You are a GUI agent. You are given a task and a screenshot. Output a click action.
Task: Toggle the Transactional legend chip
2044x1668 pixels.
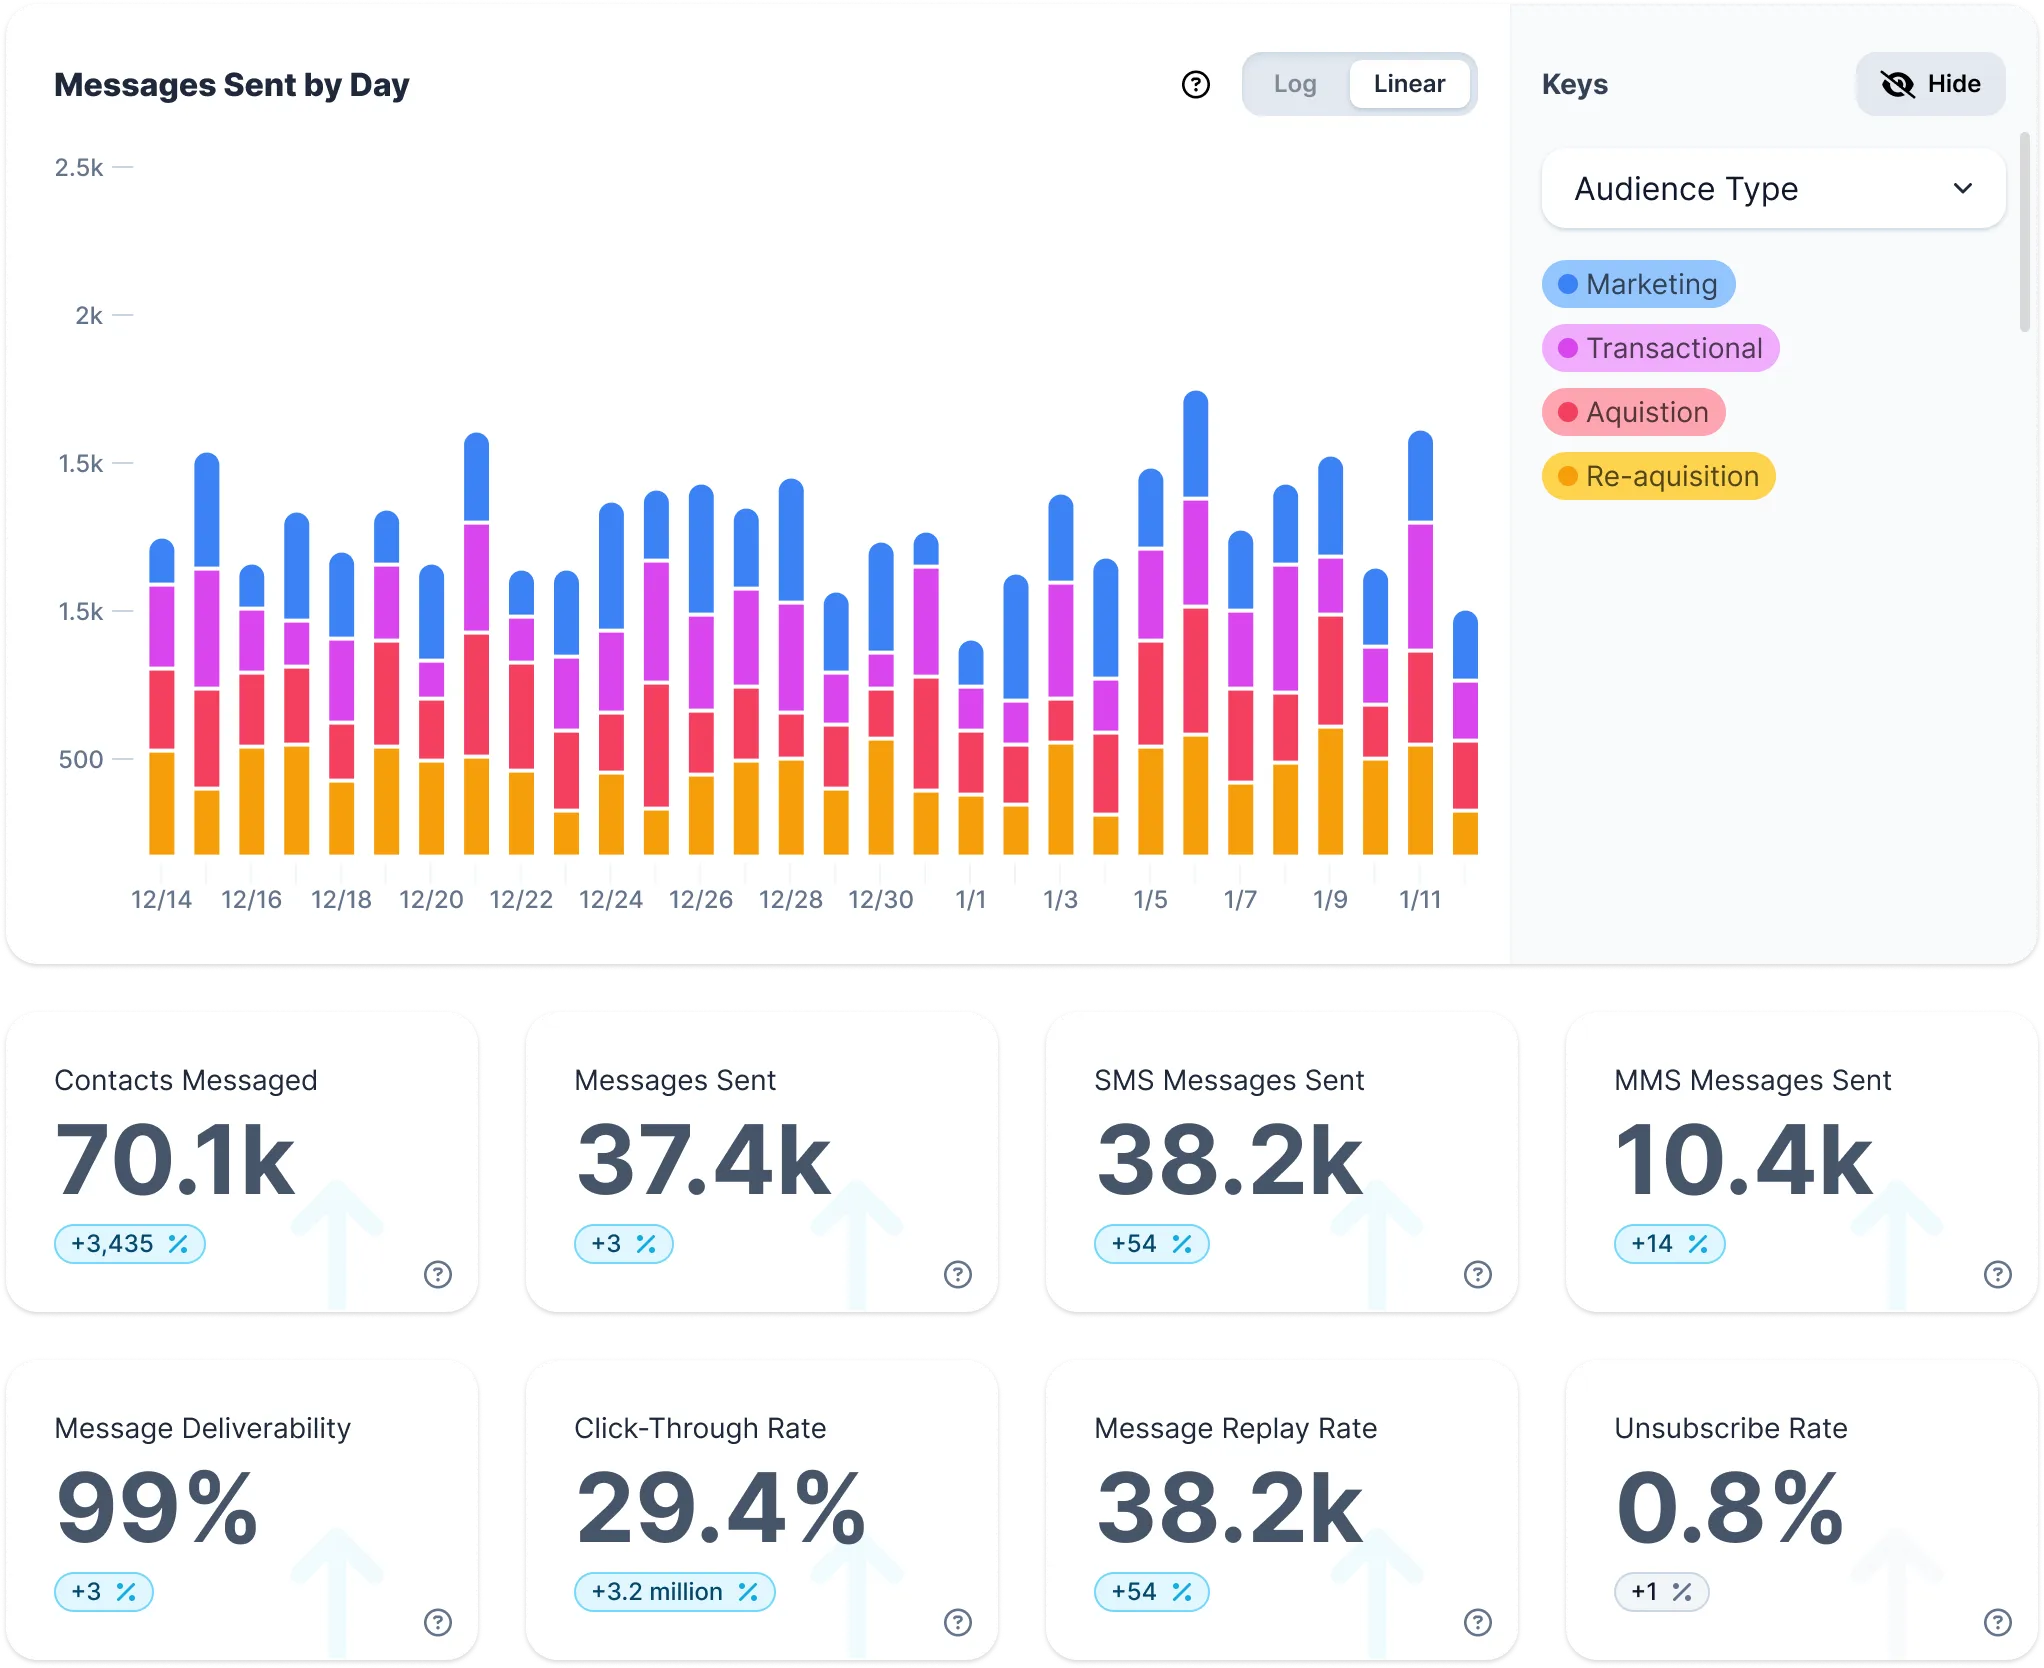[x=1660, y=348]
